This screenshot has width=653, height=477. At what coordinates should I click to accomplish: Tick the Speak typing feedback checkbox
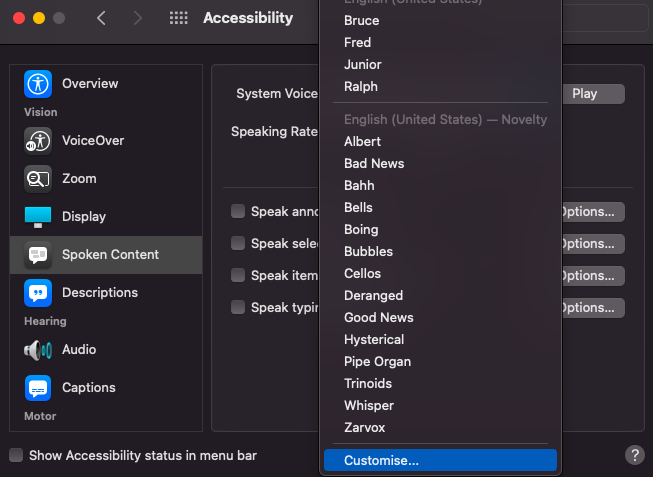(x=238, y=307)
